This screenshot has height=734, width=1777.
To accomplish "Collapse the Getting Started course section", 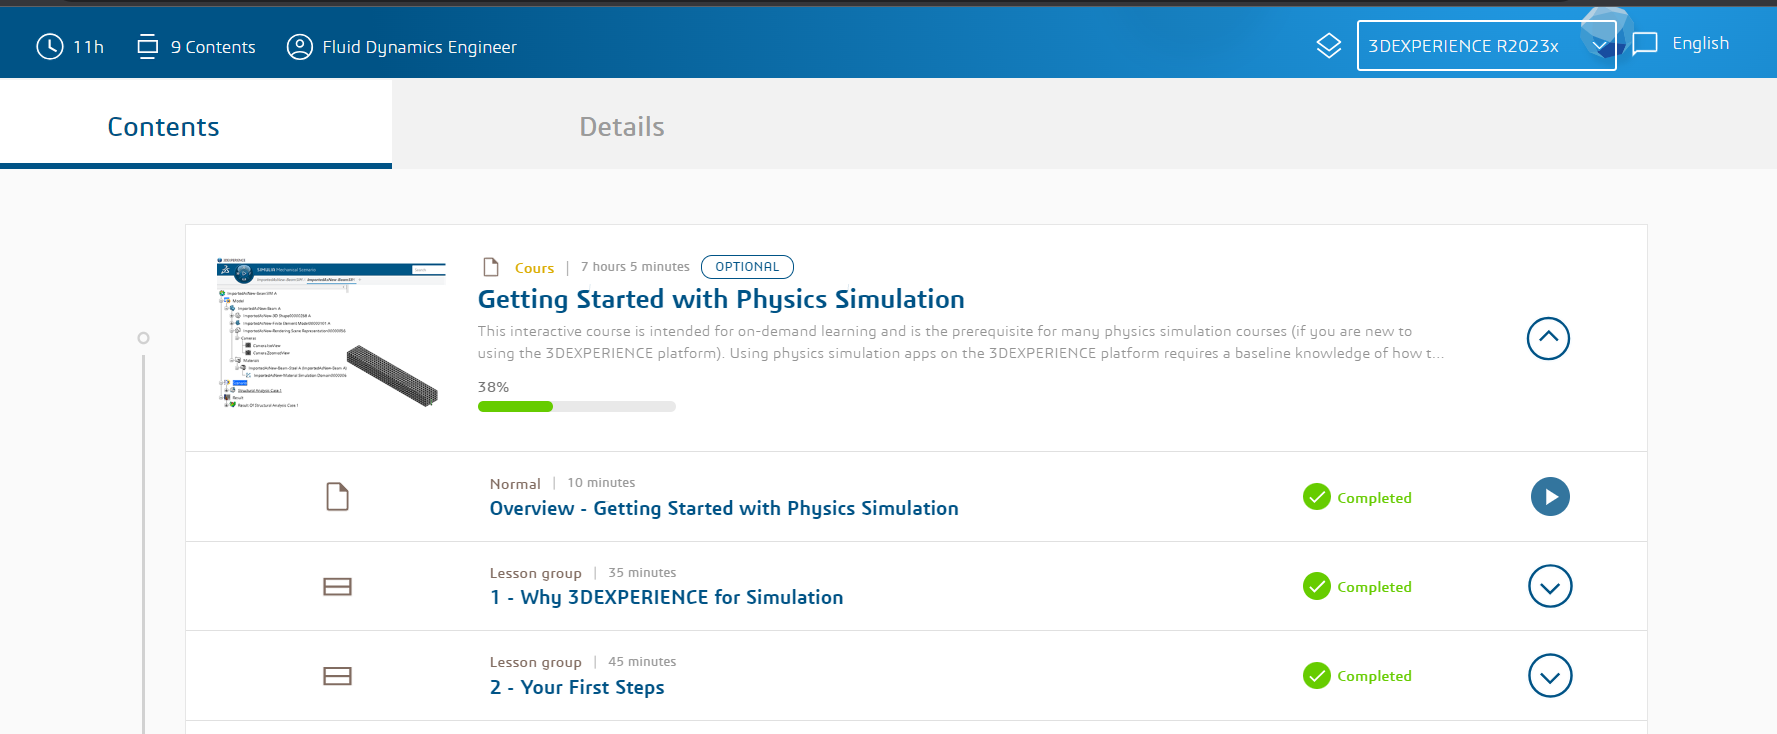I will point(1548,338).
